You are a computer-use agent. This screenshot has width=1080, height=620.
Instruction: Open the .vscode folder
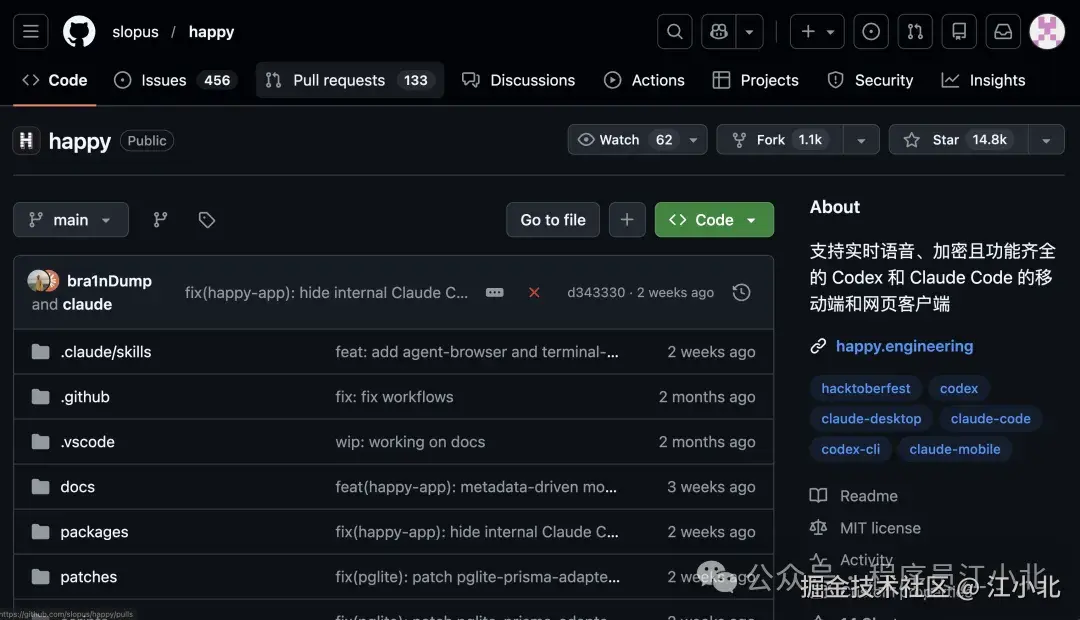click(x=87, y=442)
